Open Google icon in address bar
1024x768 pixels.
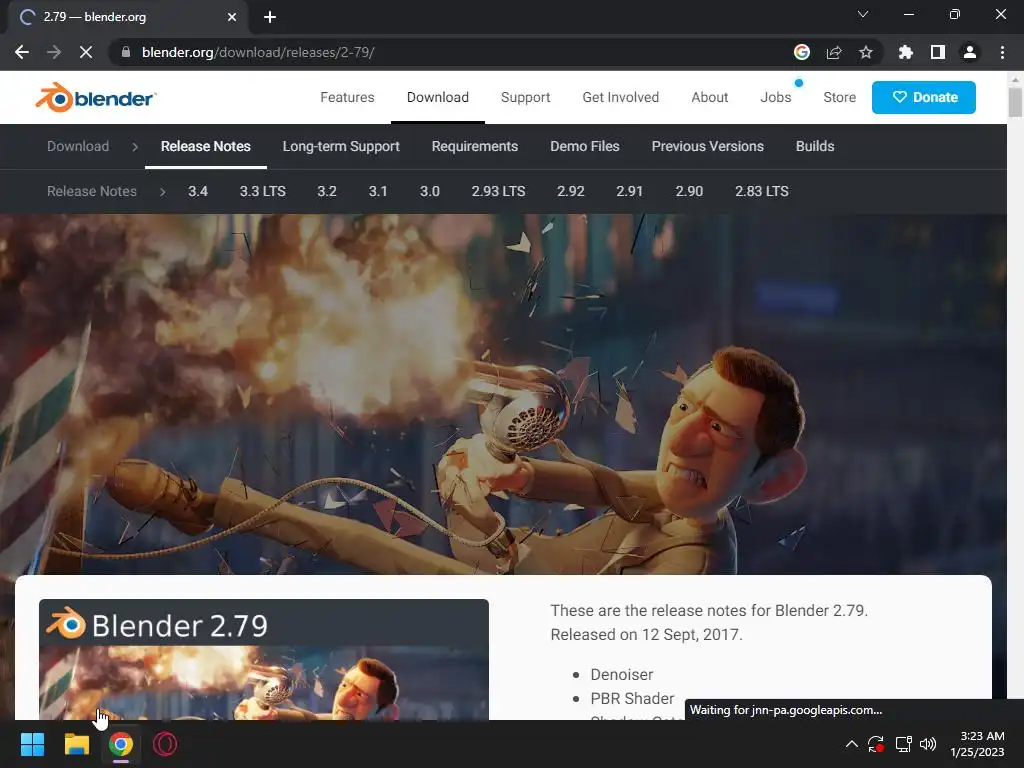(802, 52)
